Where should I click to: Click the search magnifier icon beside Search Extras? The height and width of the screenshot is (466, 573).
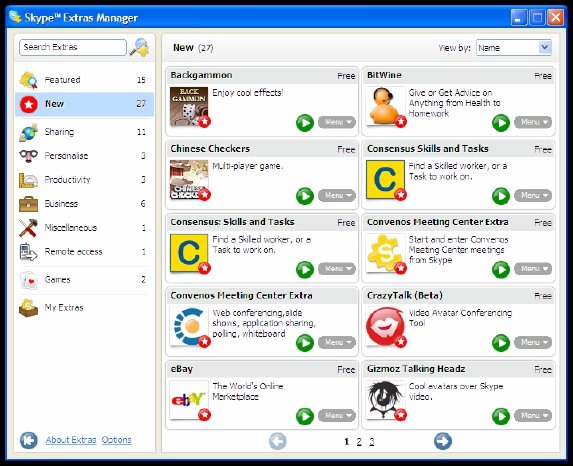[139, 48]
